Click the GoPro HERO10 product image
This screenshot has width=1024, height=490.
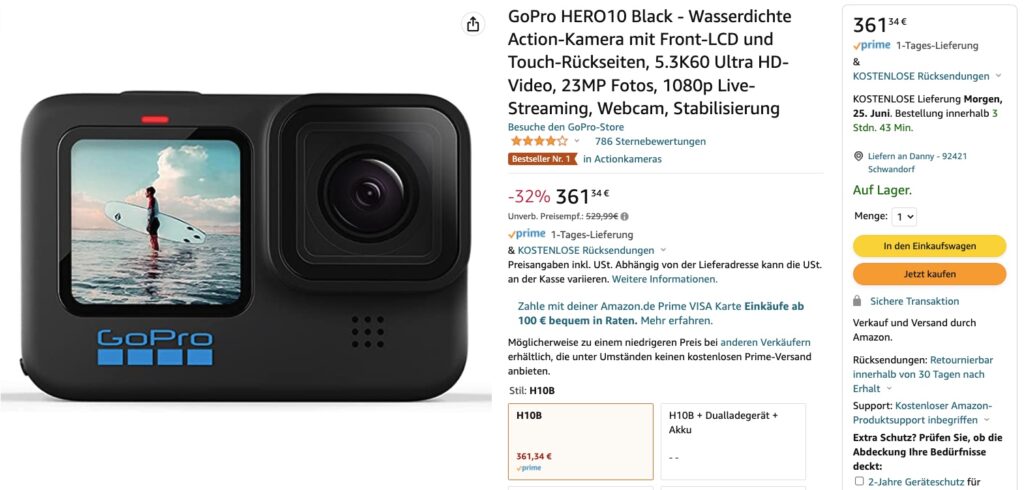point(246,245)
